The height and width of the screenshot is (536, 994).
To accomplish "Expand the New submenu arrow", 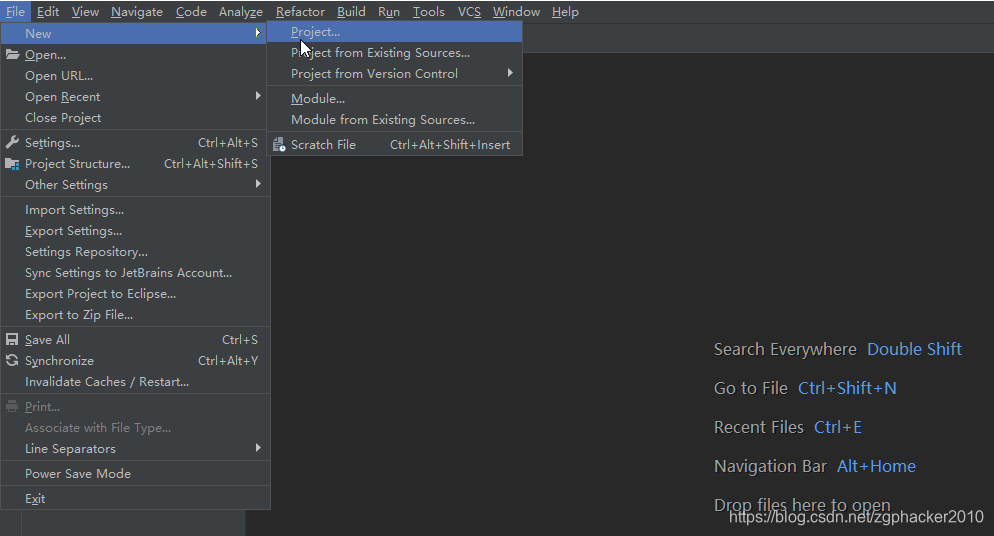I will 257,33.
